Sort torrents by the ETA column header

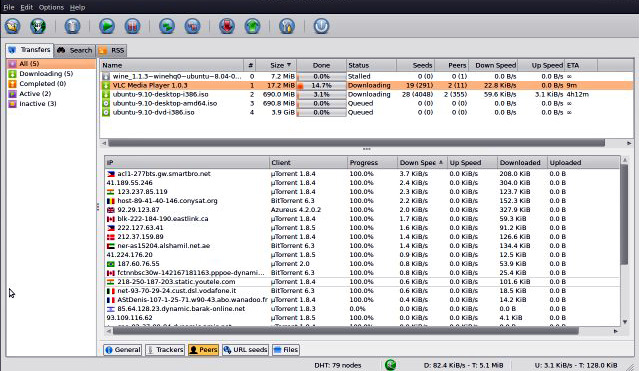pos(581,65)
